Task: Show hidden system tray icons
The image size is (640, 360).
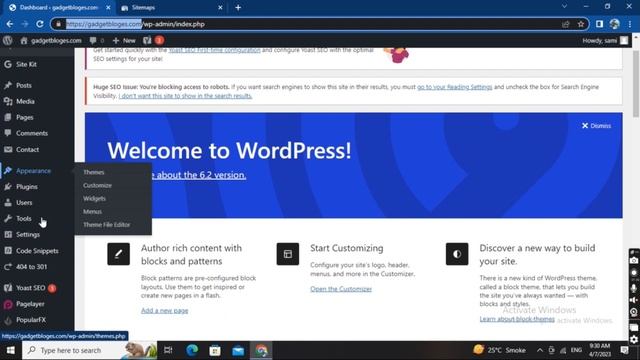Action: pyautogui.click(x=540, y=350)
